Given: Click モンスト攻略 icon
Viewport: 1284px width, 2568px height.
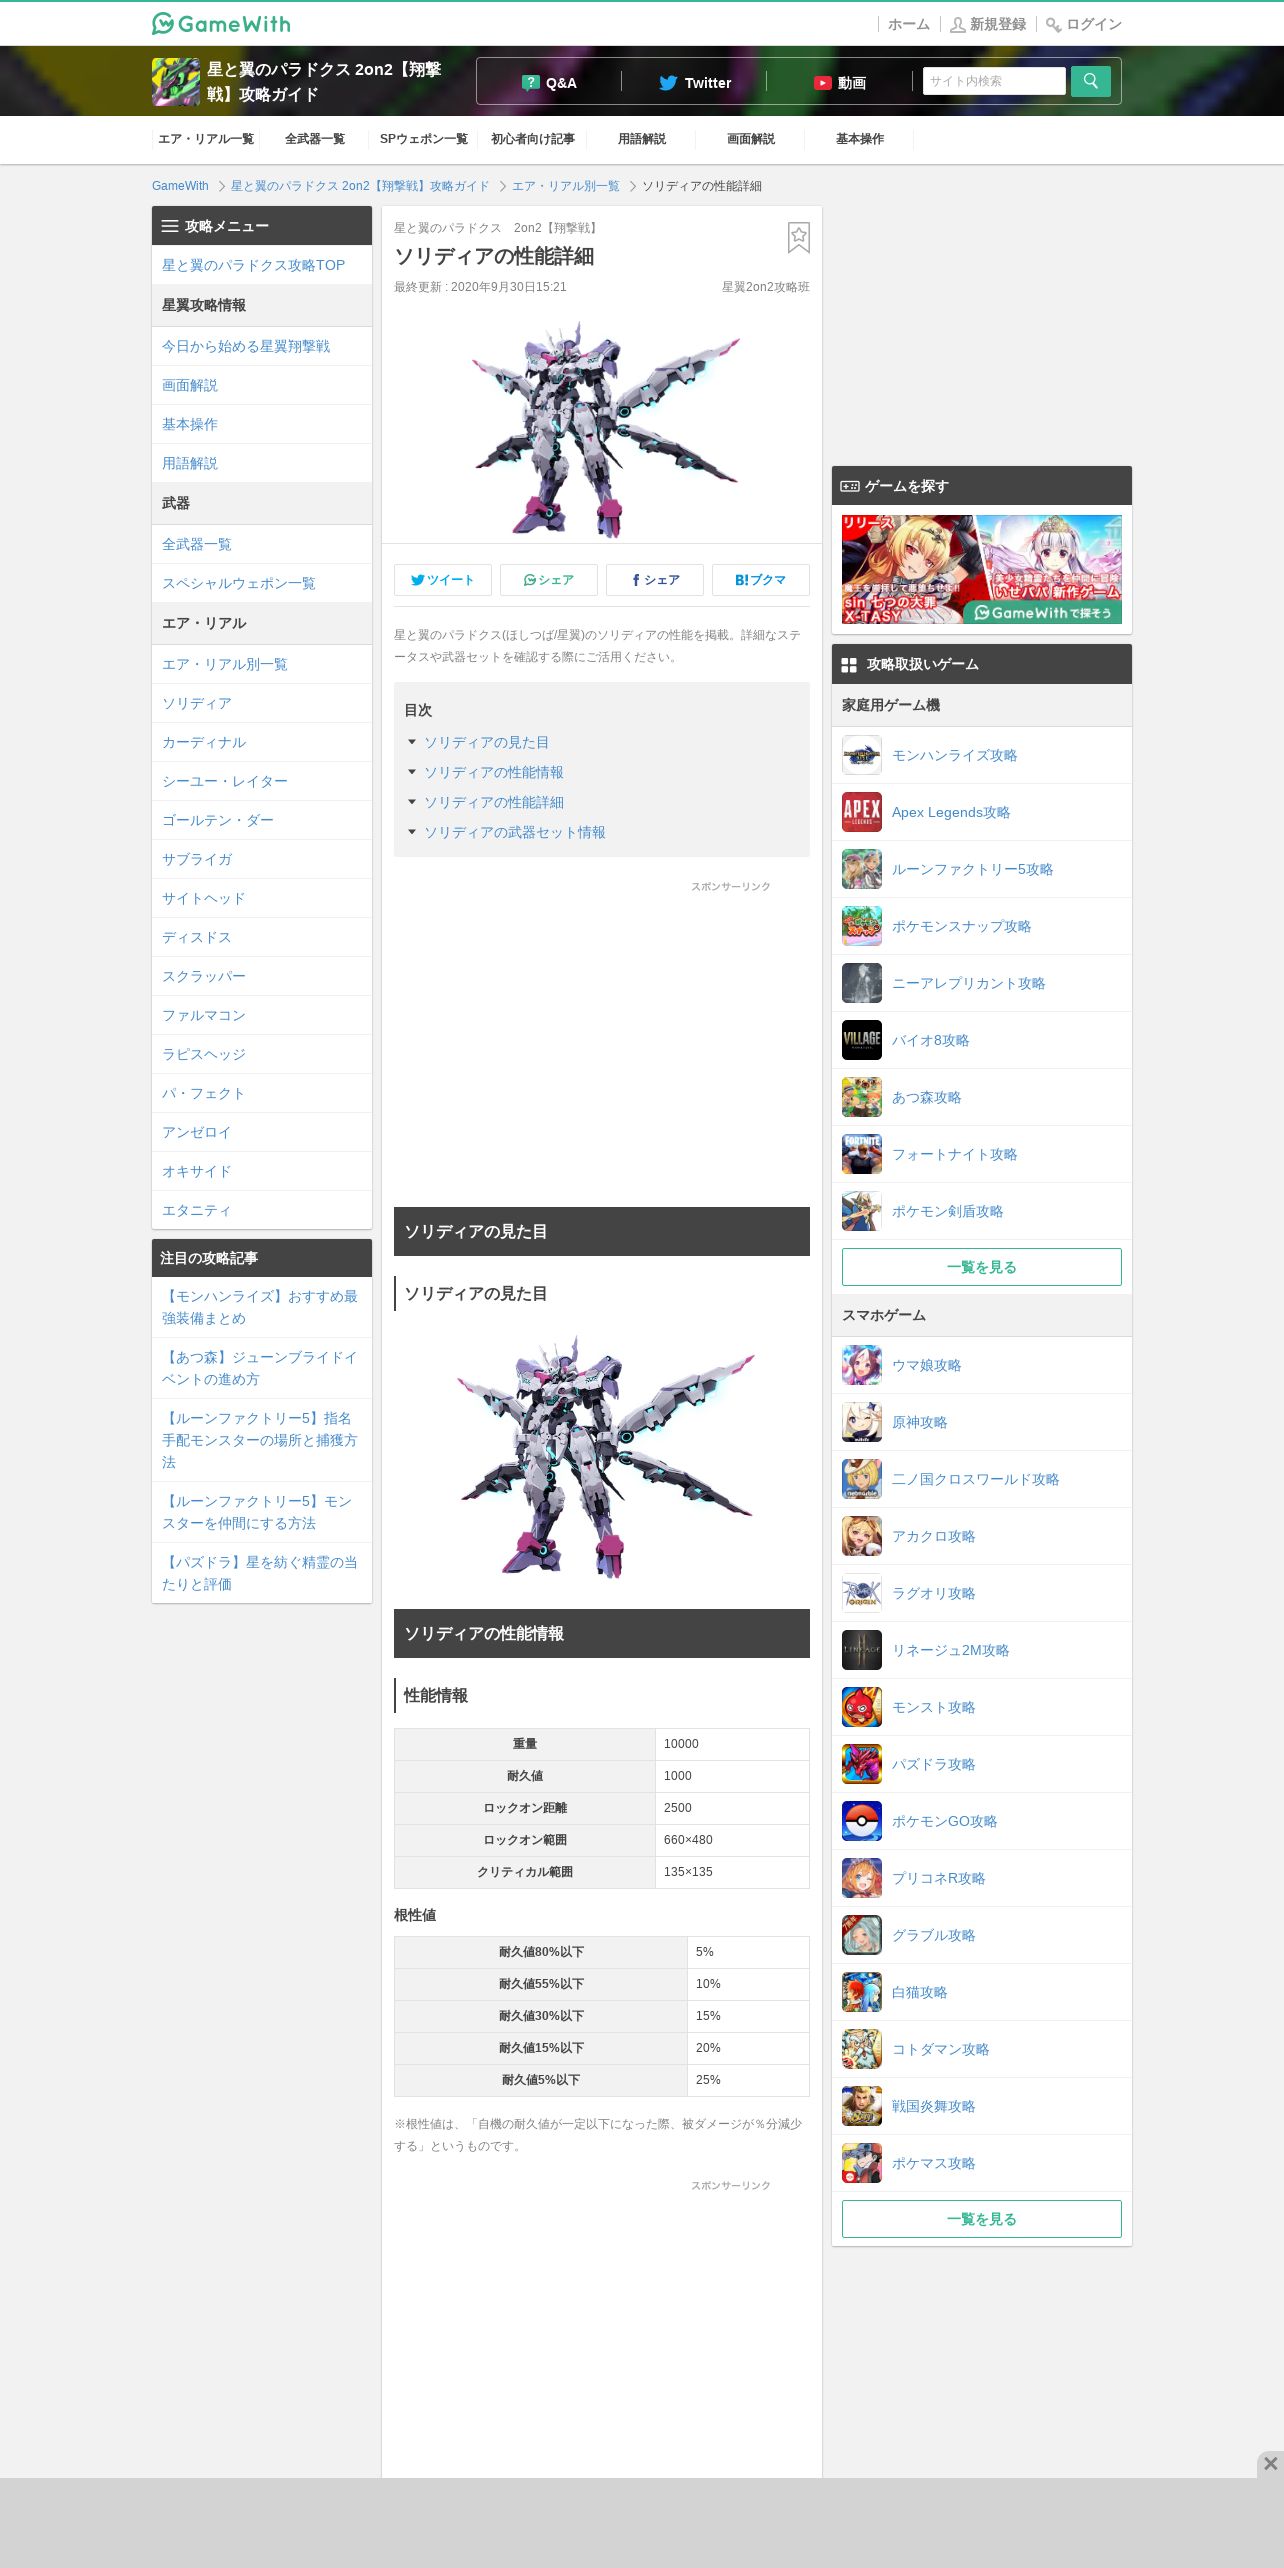Looking at the screenshot, I should coord(861,1707).
